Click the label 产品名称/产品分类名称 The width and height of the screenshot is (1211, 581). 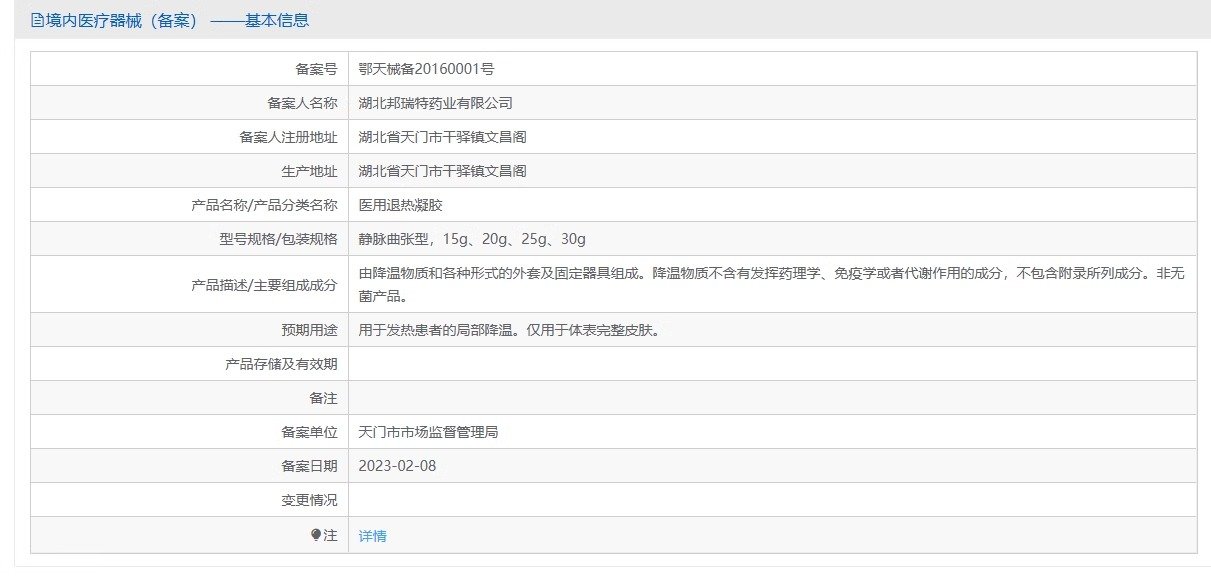[264, 205]
